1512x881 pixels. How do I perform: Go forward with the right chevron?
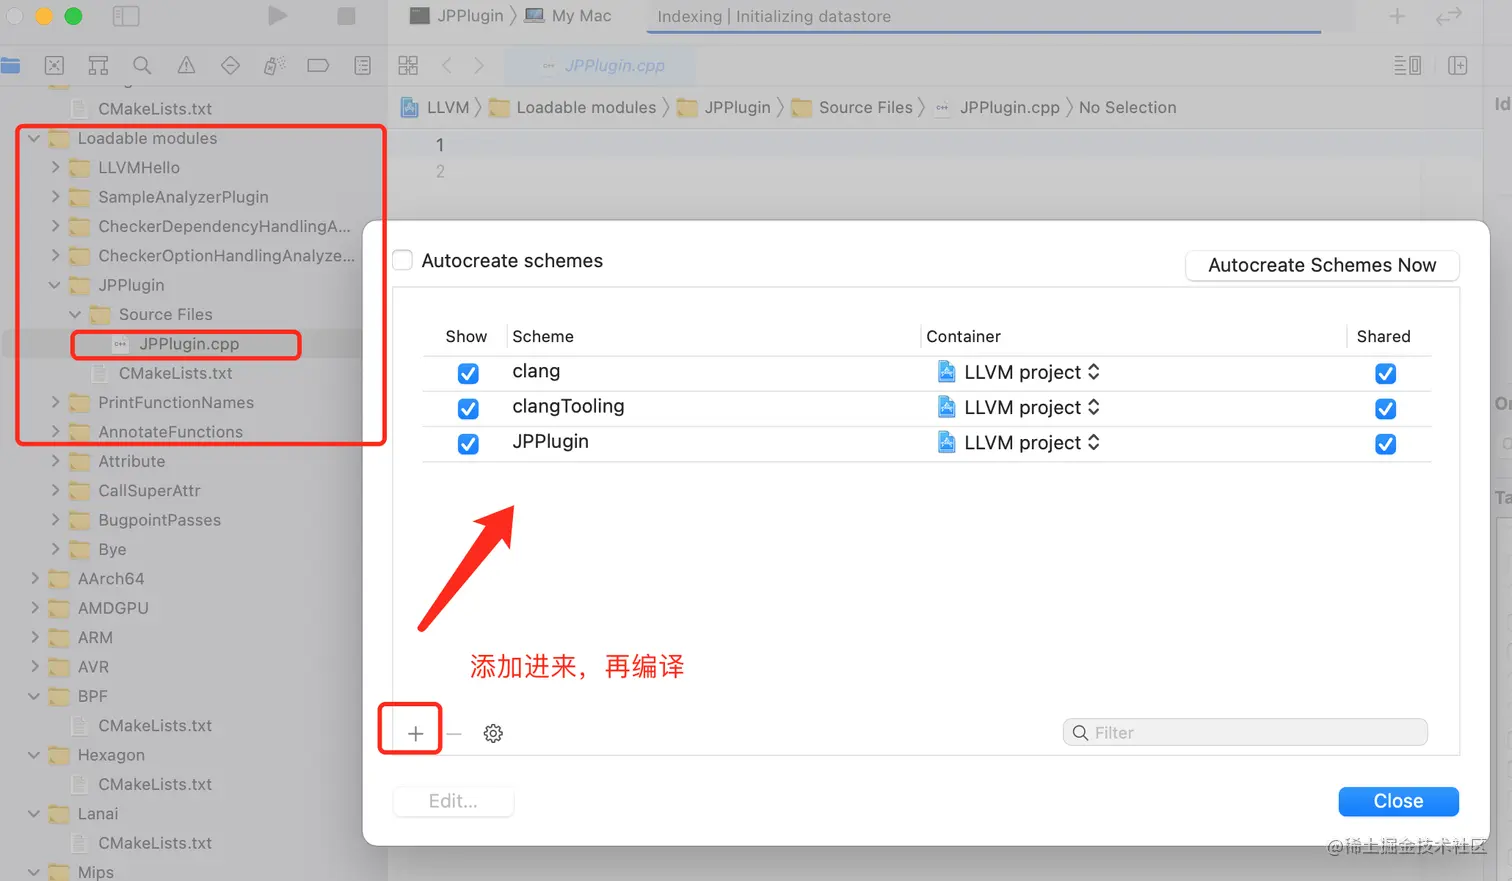click(479, 66)
